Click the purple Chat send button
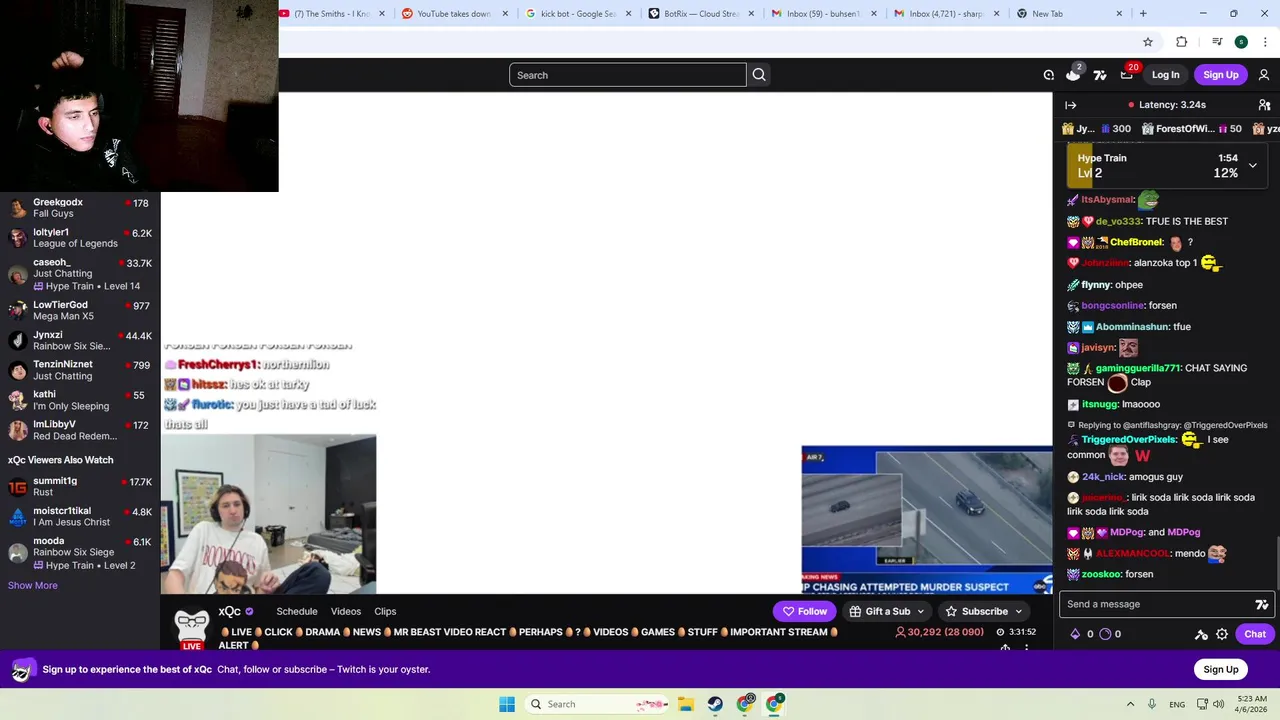1280x720 pixels. coord(1255,634)
